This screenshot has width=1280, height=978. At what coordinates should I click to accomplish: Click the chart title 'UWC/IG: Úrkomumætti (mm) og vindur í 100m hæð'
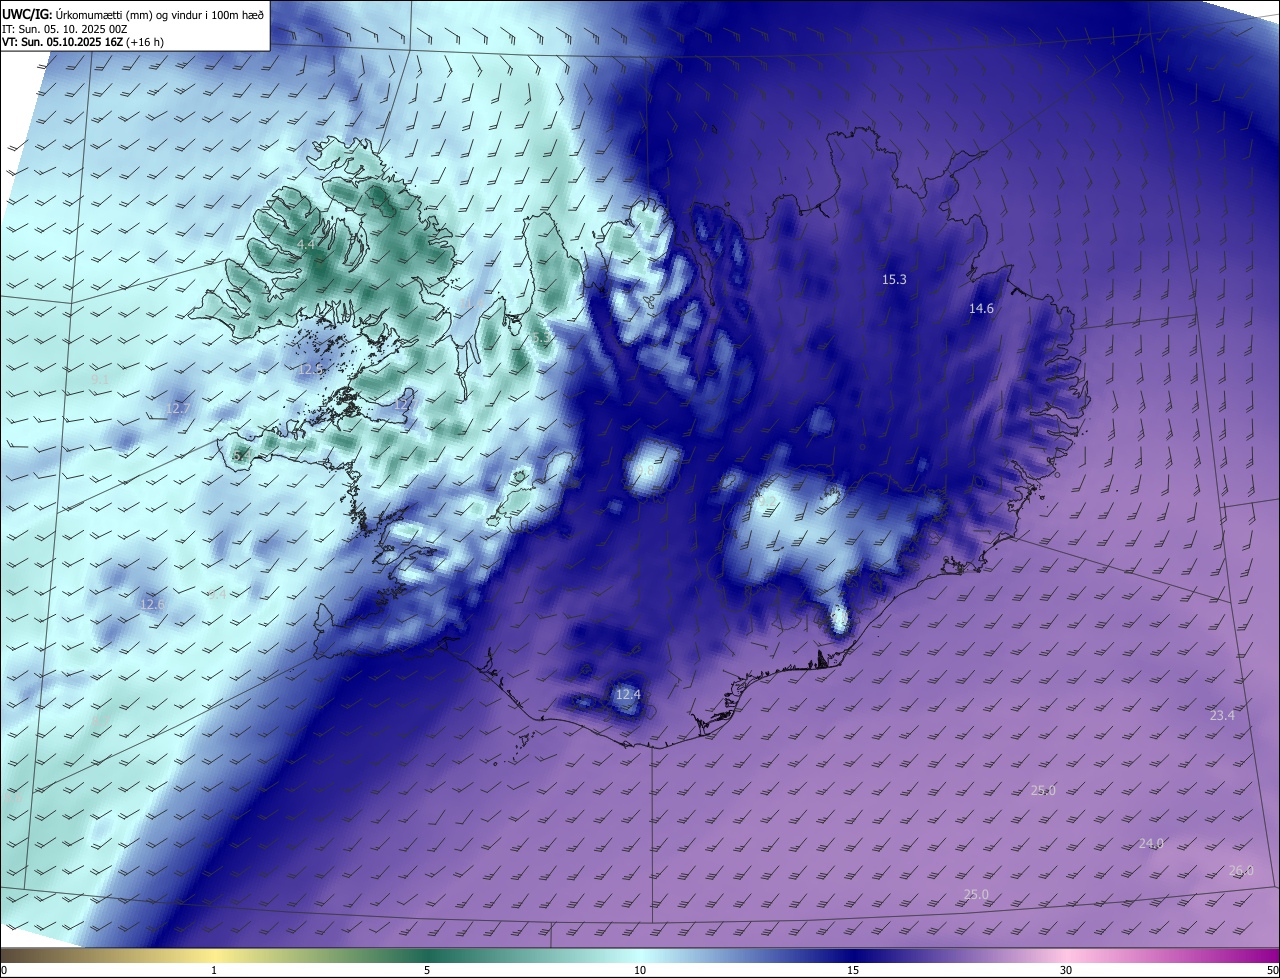(x=133, y=14)
